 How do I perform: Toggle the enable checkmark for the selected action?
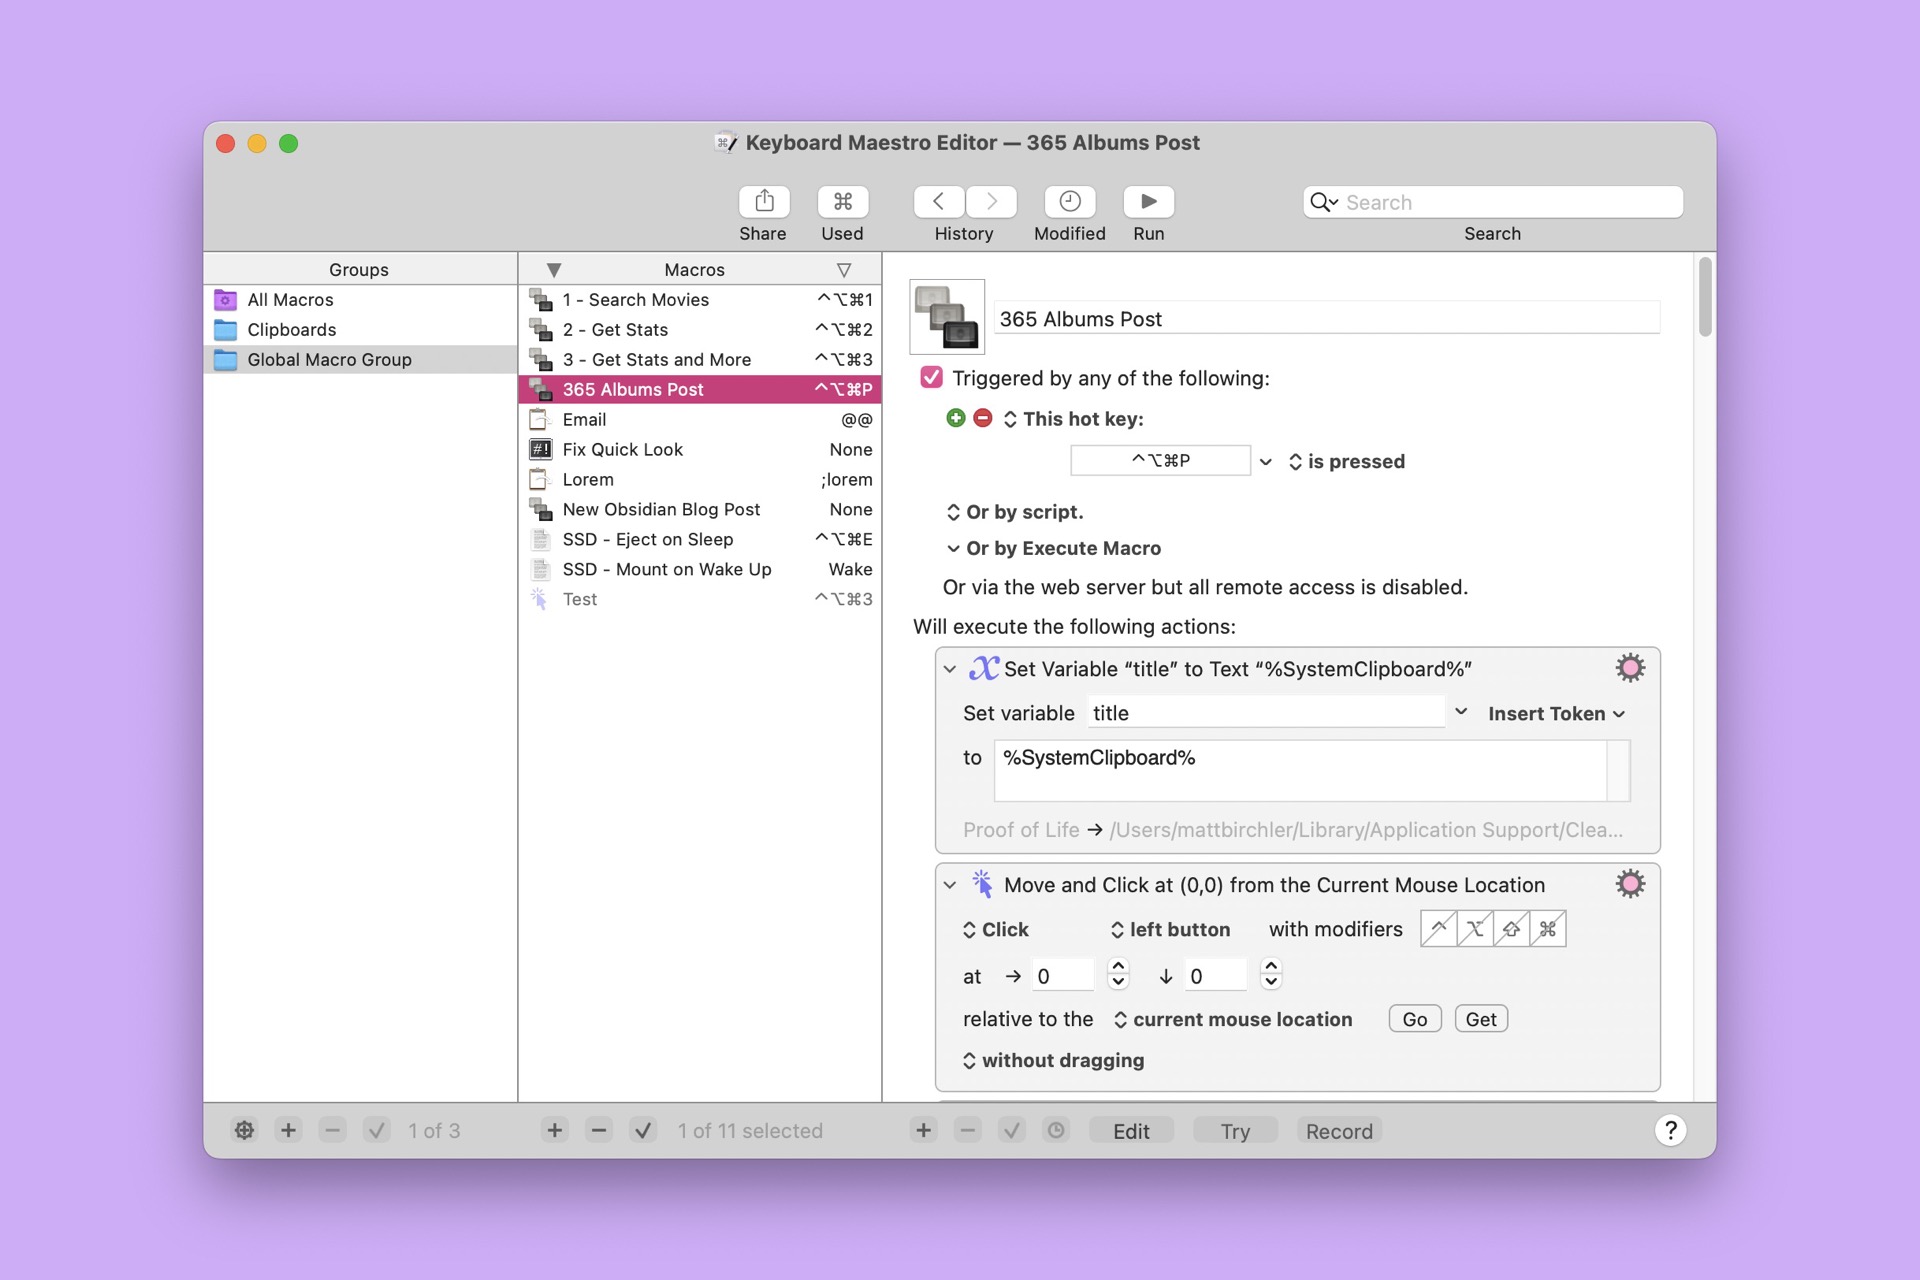[1012, 1130]
